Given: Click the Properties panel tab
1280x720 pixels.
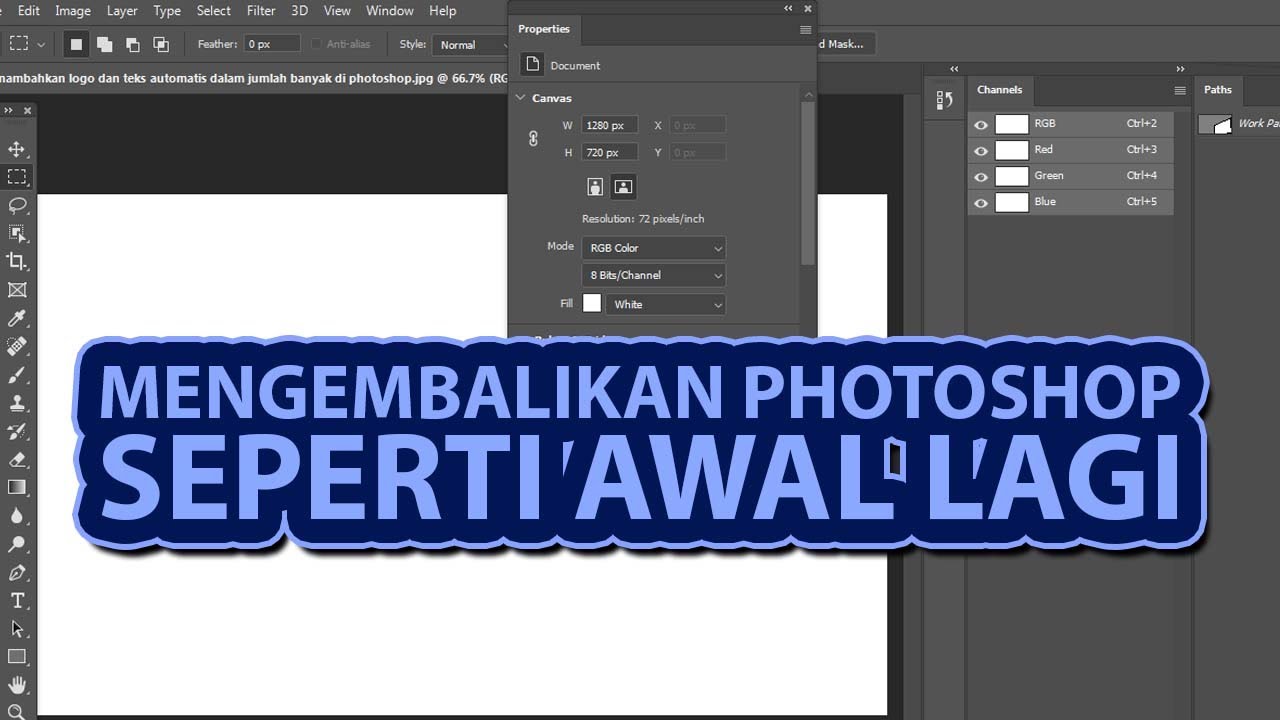Looking at the screenshot, I should pos(544,29).
